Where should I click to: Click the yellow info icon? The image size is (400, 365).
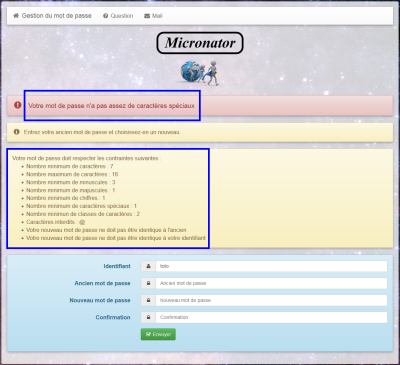click(x=16, y=132)
